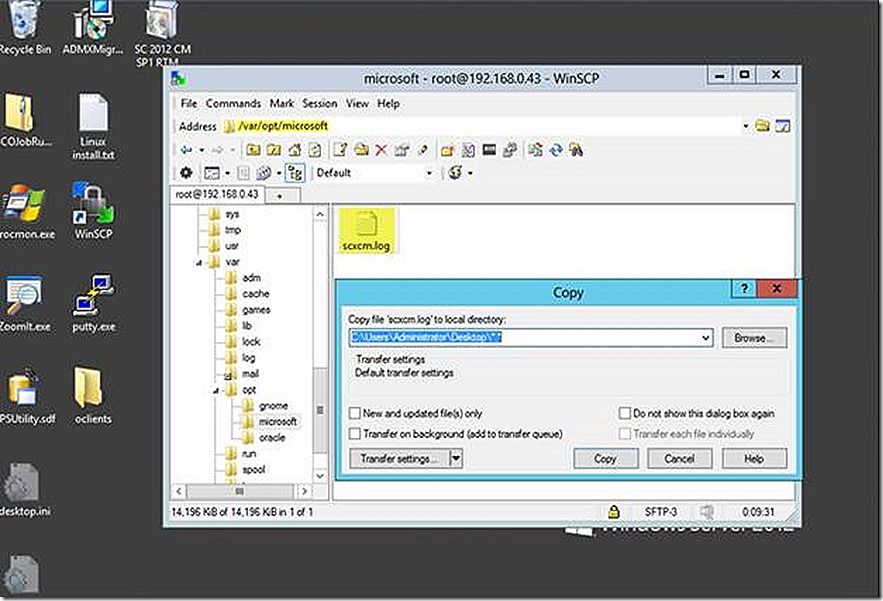Open the Mark menu
Screen dimensions: 883x601
282,104
